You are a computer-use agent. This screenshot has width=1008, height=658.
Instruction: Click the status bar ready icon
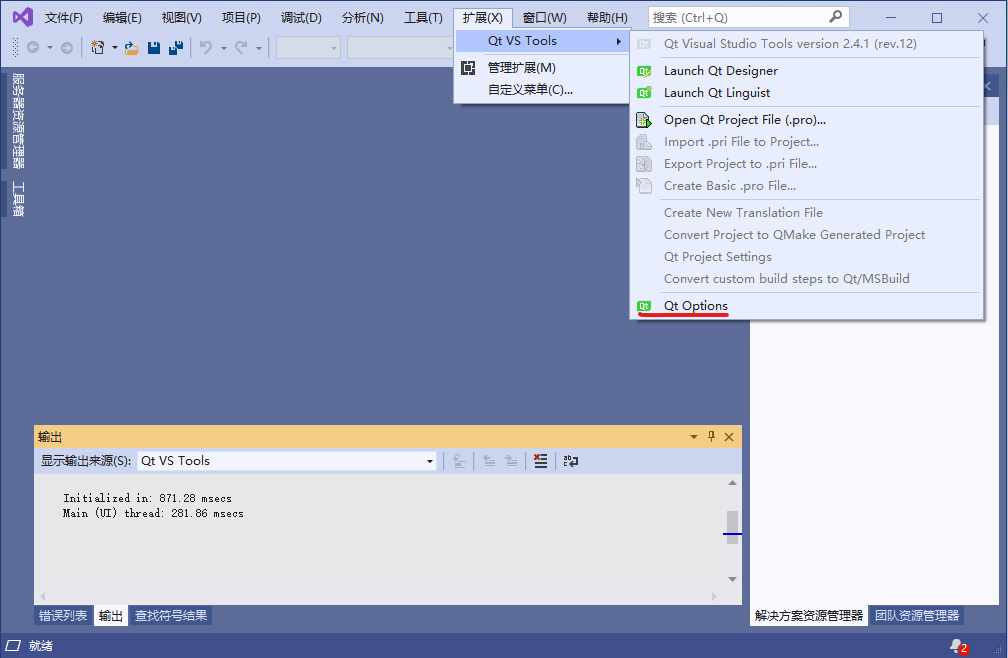13,646
